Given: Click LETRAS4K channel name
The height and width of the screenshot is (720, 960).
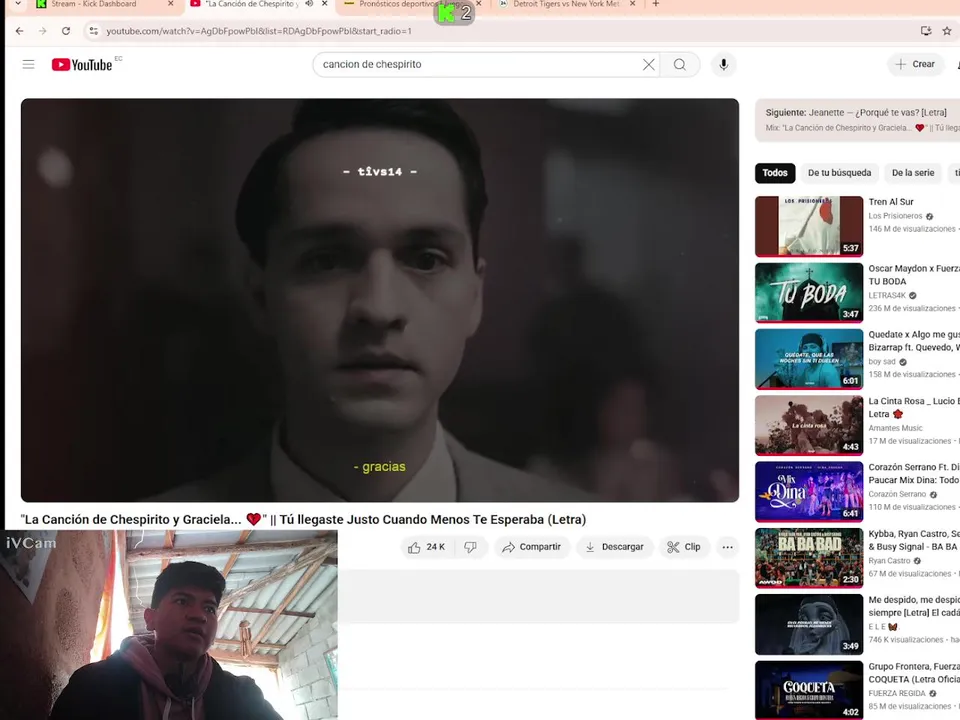Looking at the screenshot, I should pyautogui.click(x=887, y=295).
